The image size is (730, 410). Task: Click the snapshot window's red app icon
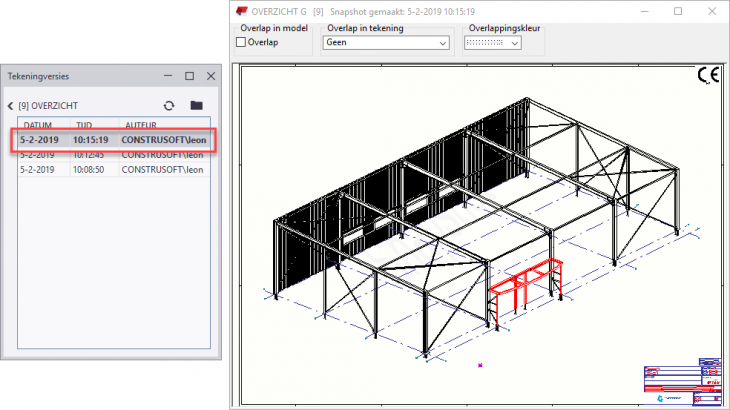click(x=241, y=11)
